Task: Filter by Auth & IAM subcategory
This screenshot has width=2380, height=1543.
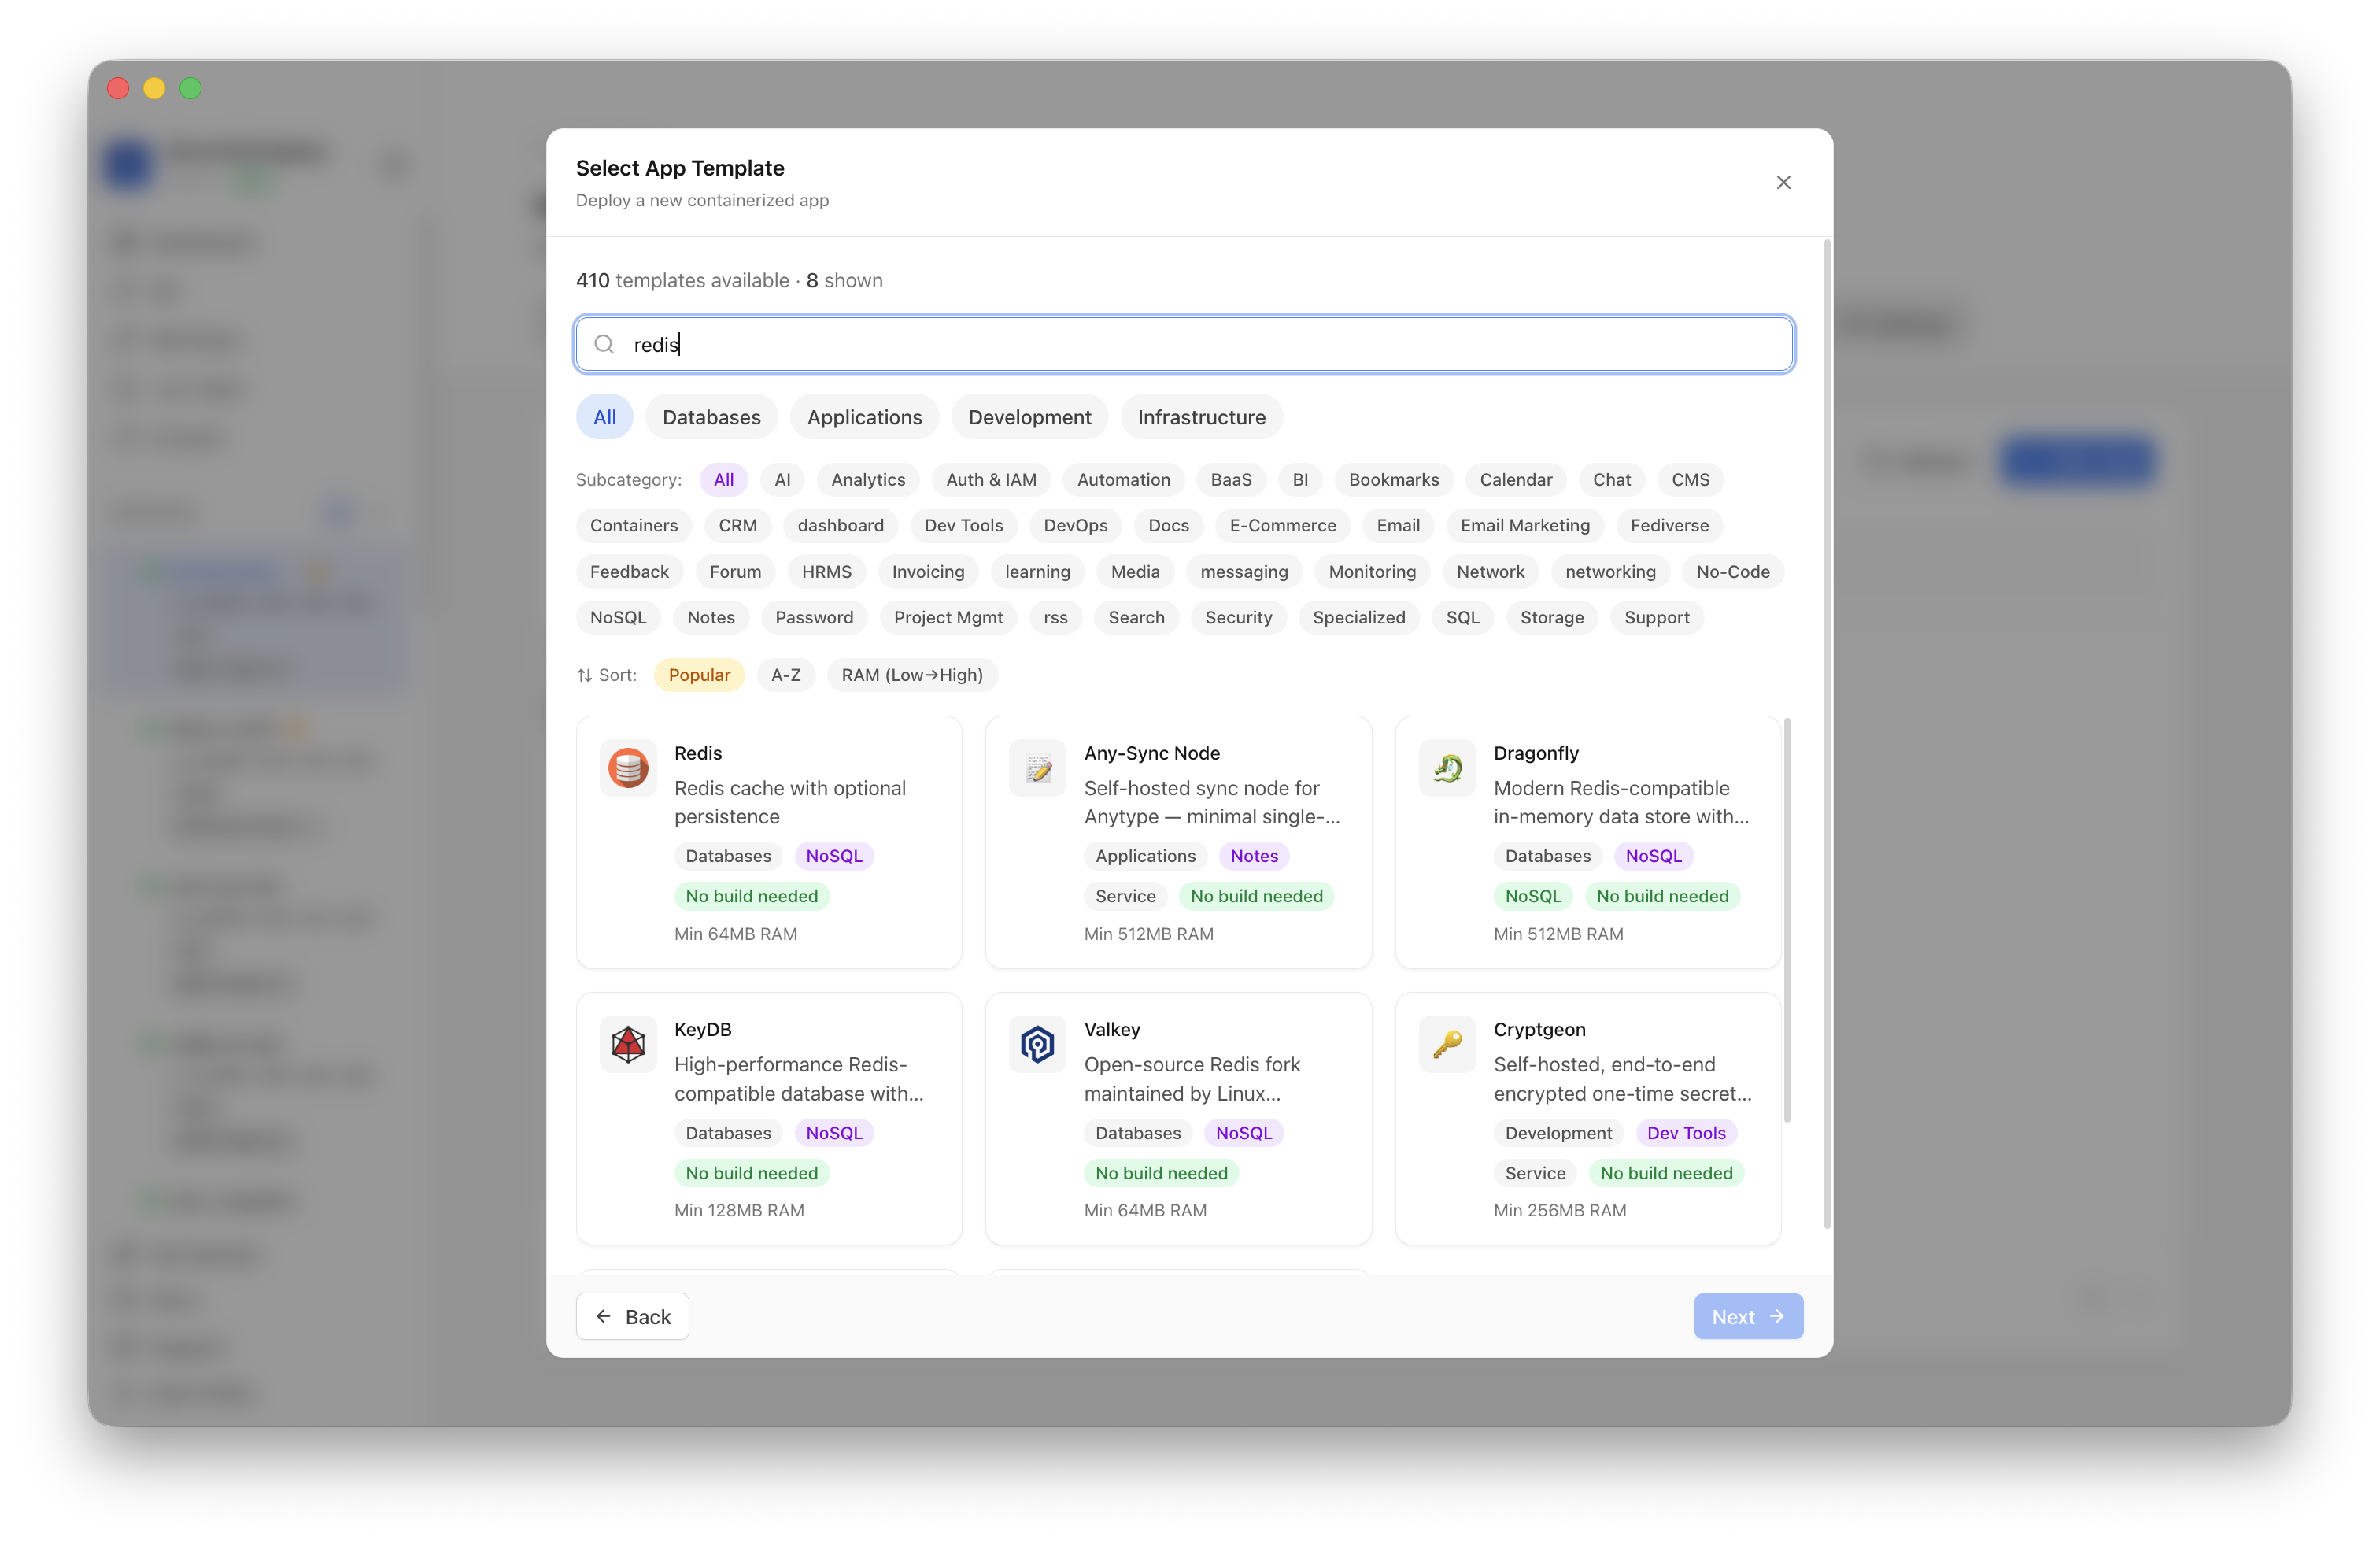Action: click(x=991, y=479)
